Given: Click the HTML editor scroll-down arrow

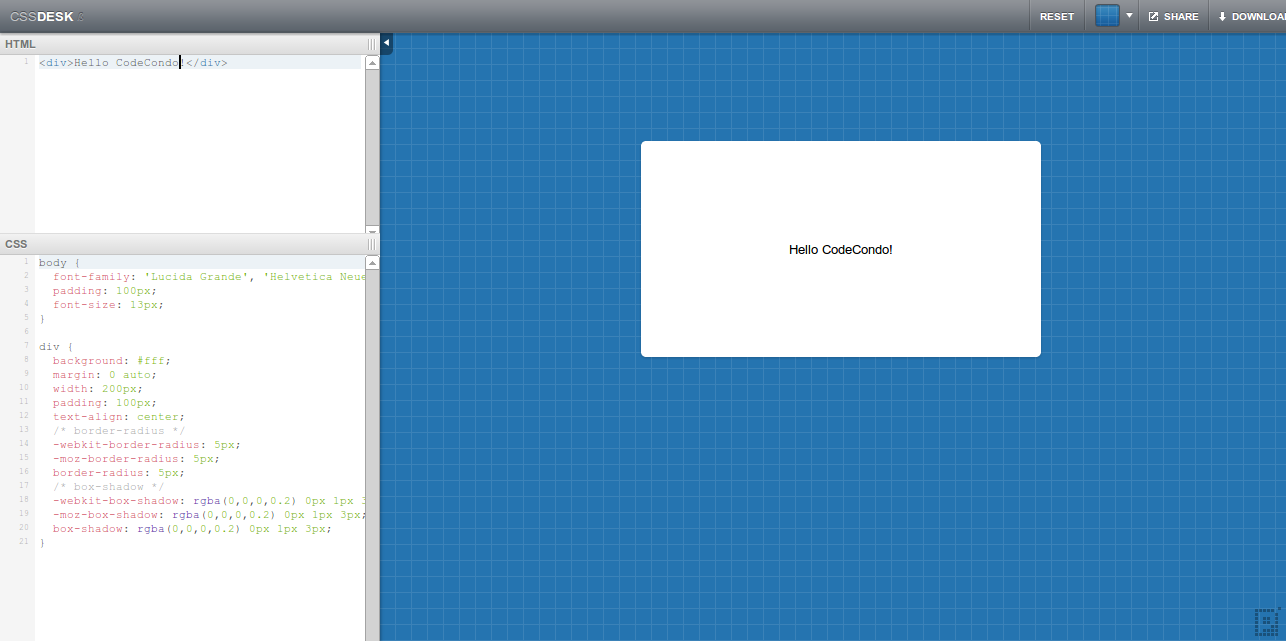Looking at the screenshot, I should click(372, 229).
